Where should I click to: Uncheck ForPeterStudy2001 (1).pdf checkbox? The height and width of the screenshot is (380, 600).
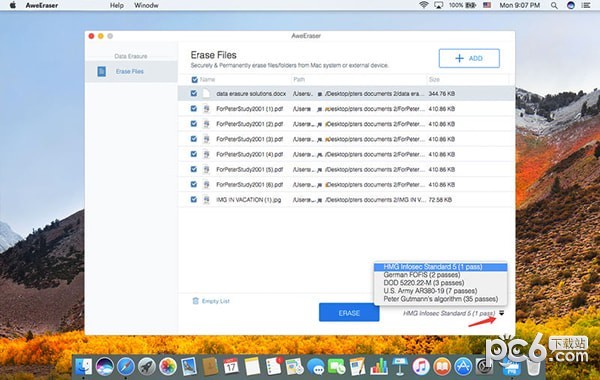pyautogui.click(x=194, y=109)
